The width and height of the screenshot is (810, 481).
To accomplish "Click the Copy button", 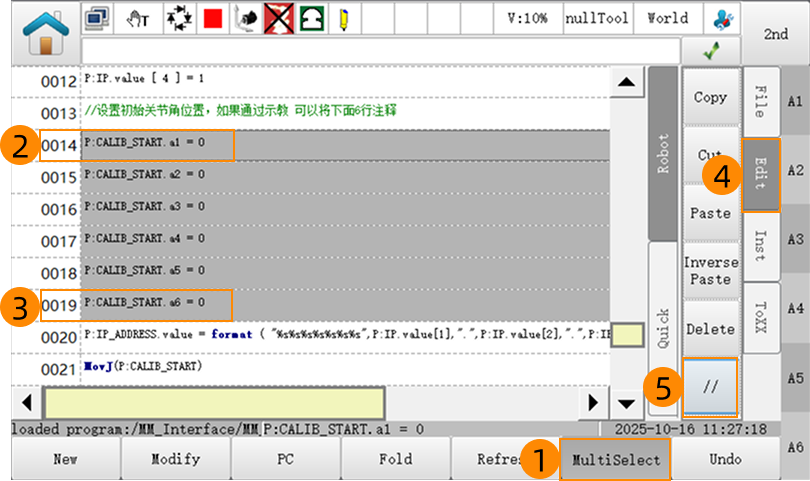I will [x=711, y=97].
